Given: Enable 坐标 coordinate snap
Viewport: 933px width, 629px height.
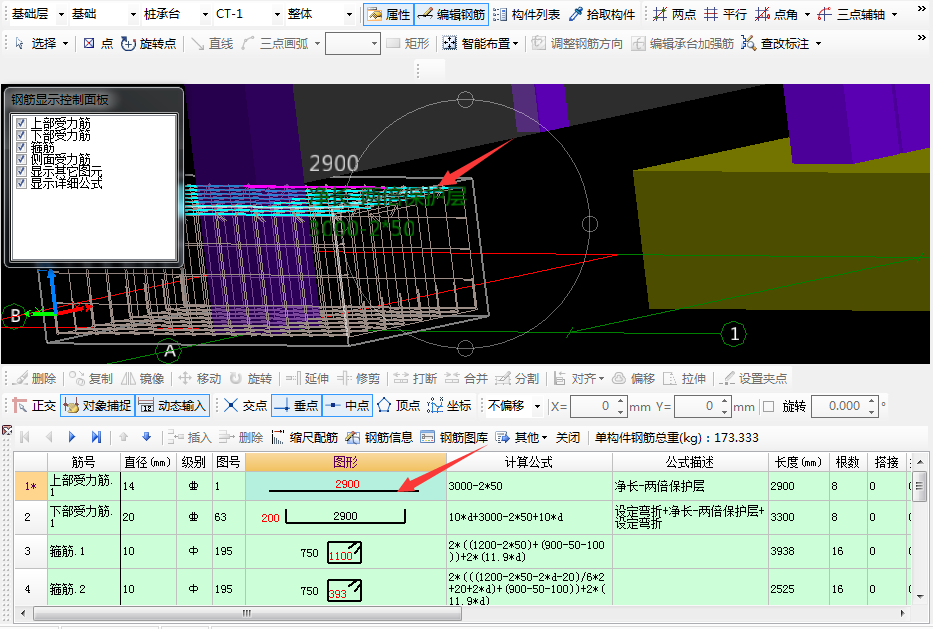Looking at the screenshot, I should [x=449, y=406].
